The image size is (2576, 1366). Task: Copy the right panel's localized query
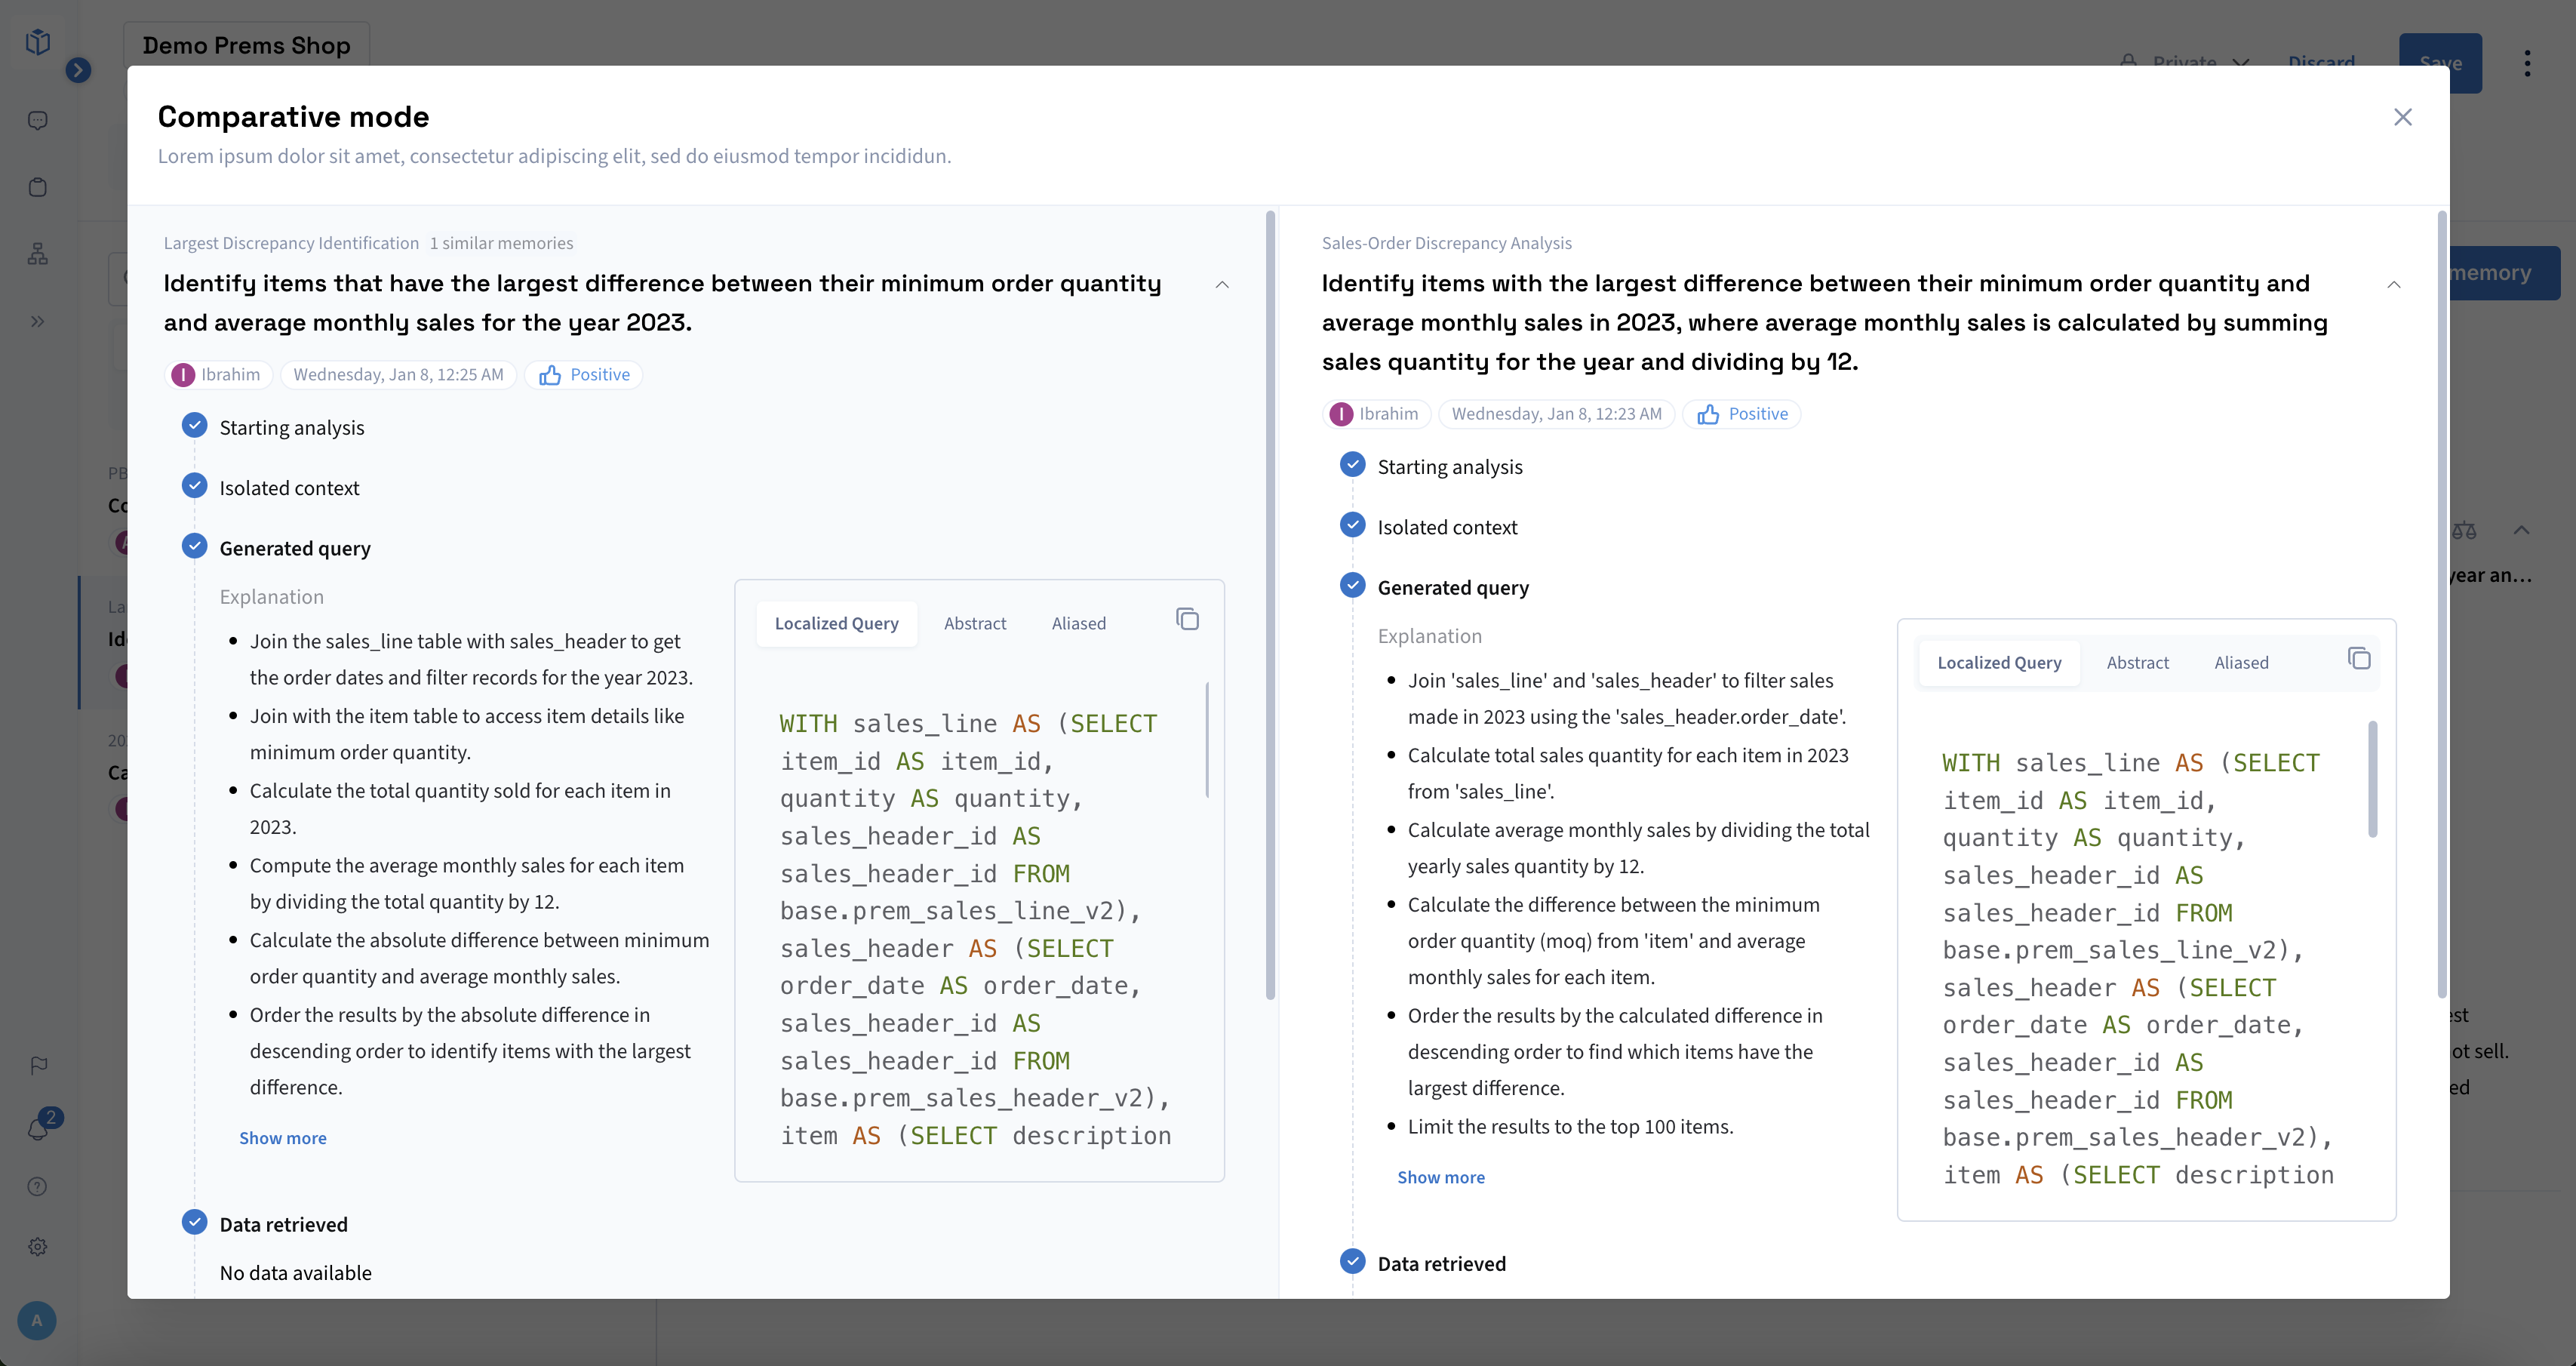[x=2359, y=659]
